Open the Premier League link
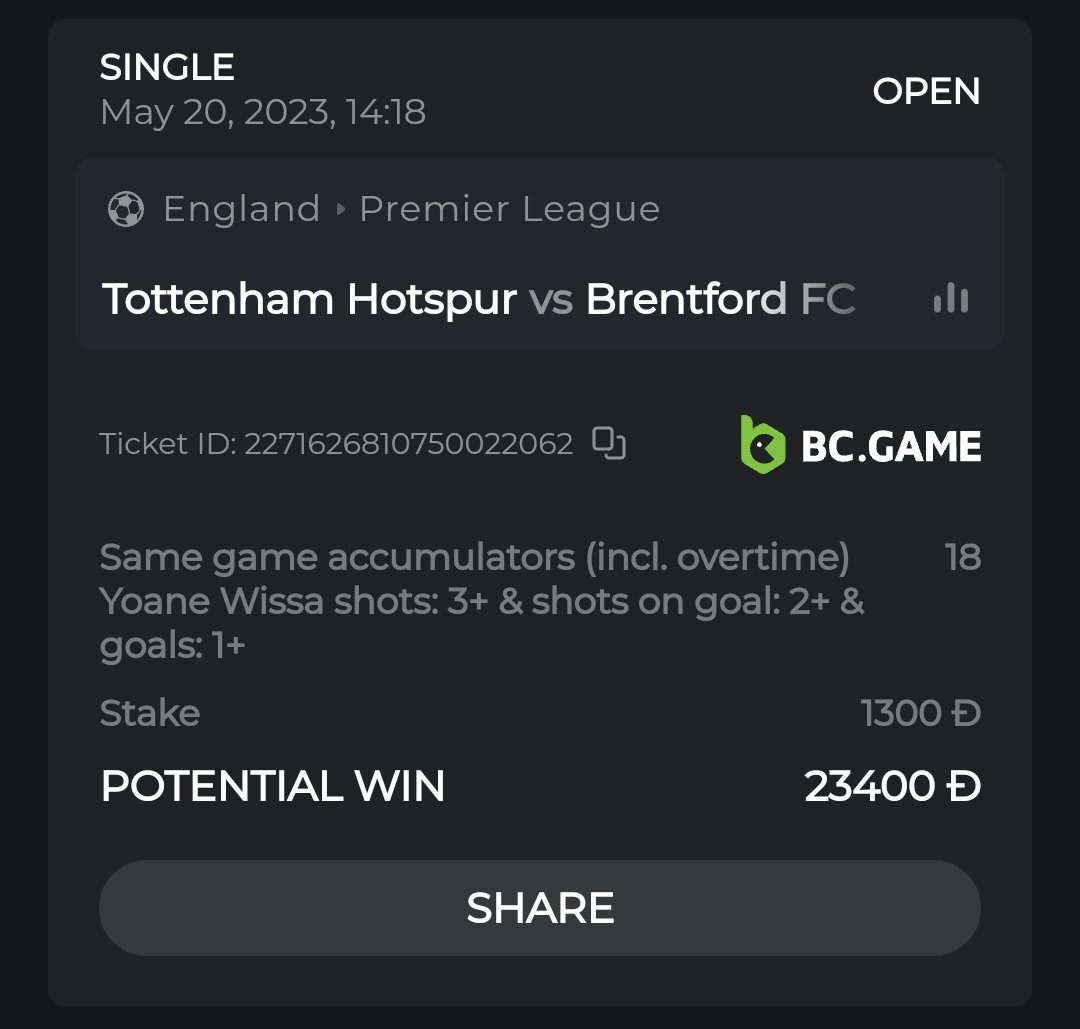This screenshot has width=1080, height=1029. (x=509, y=209)
